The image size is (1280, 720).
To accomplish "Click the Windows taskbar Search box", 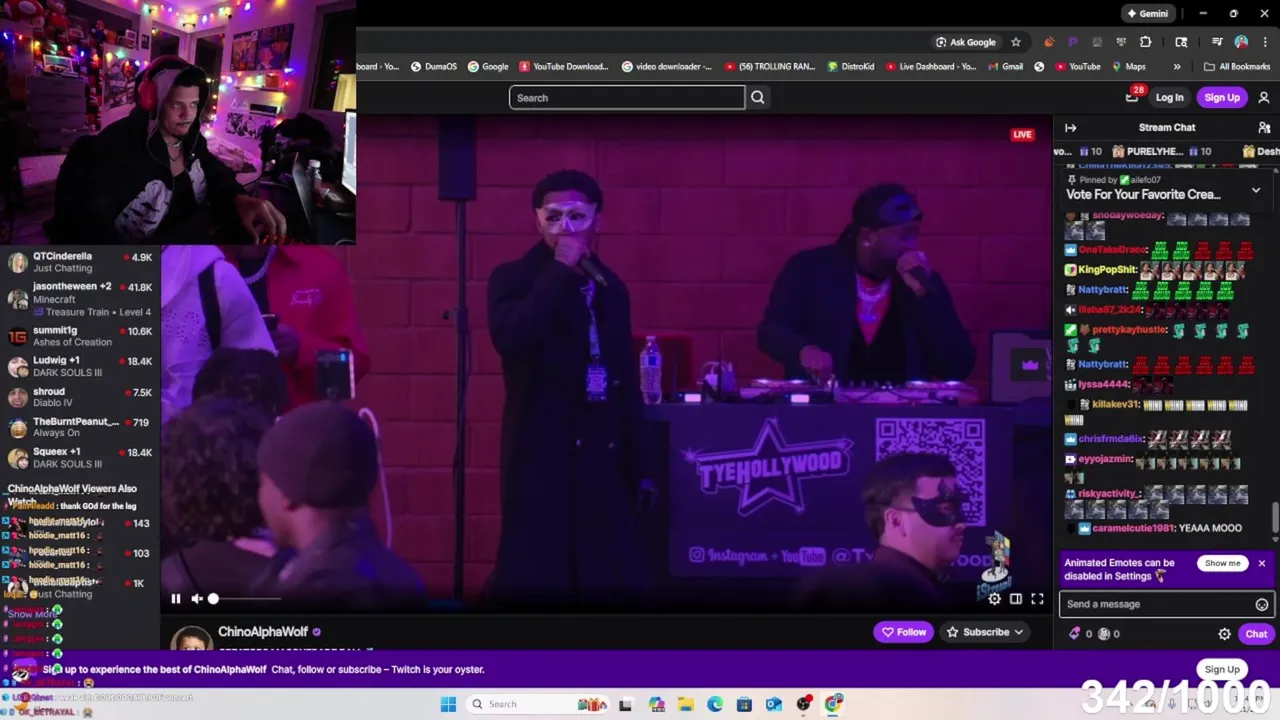I will (540, 704).
